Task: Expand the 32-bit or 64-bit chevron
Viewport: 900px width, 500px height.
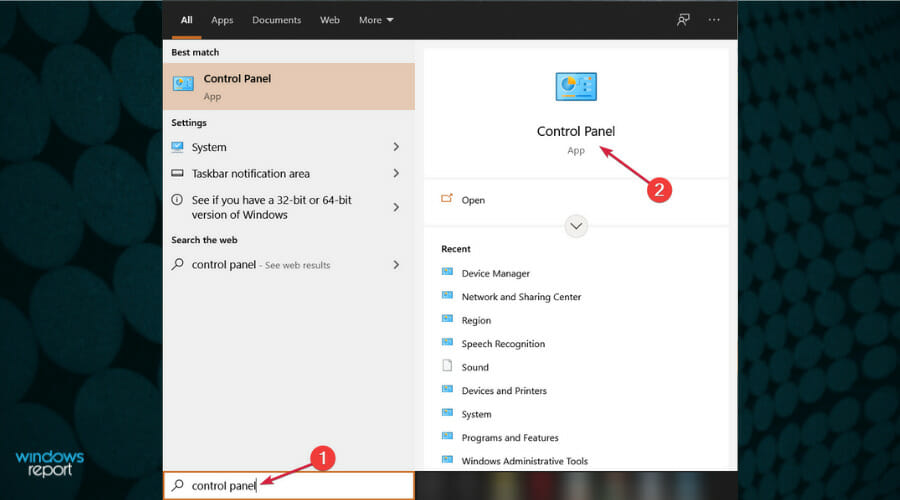Action: point(396,207)
